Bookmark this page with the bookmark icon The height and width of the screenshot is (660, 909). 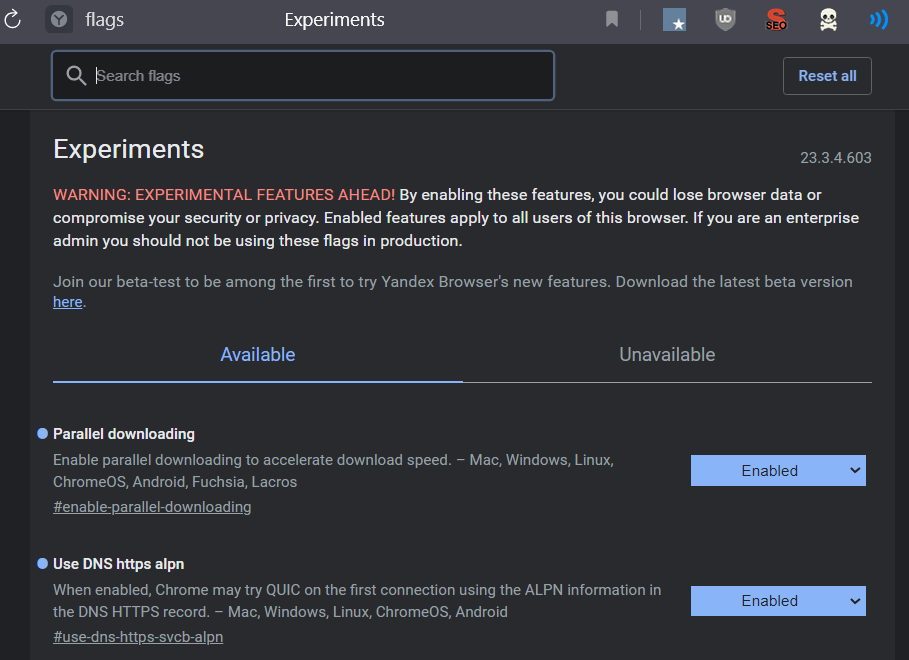click(612, 19)
